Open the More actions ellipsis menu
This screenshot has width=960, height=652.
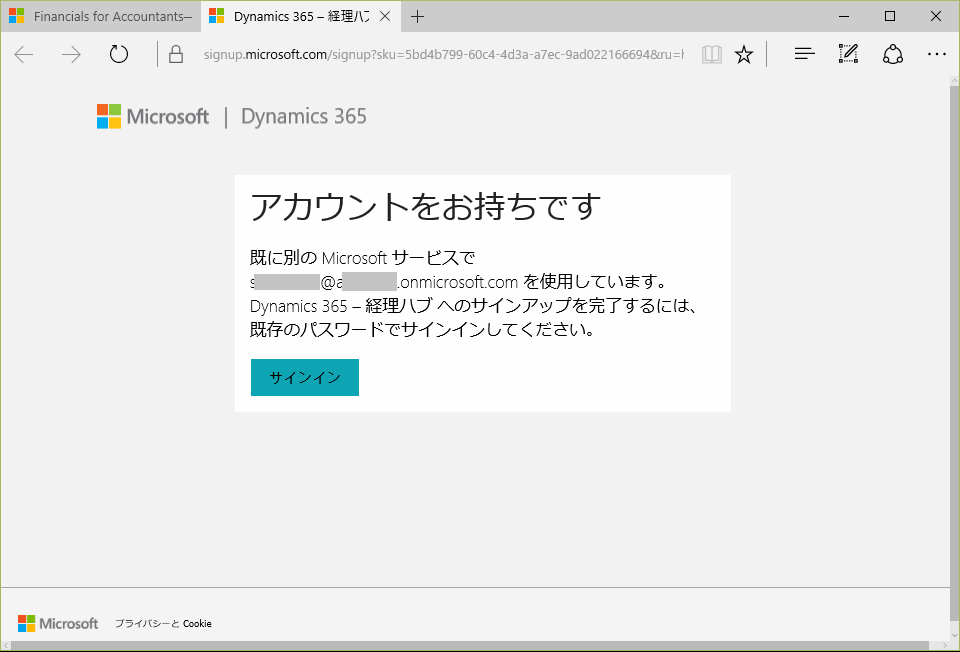pyautogui.click(x=937, y=54)
